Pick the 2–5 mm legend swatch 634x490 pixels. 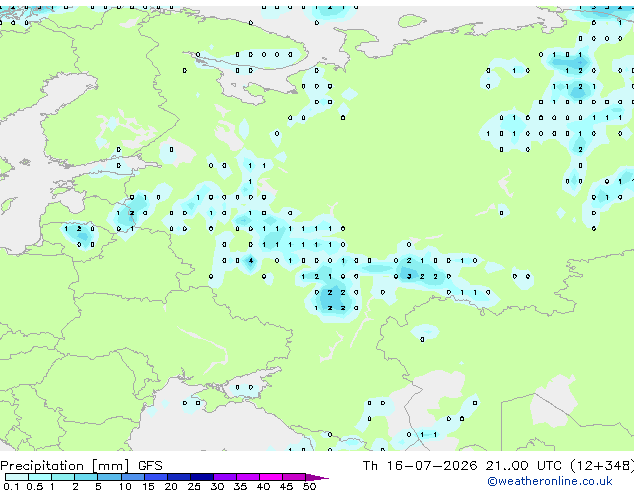[x=86, y=477]
